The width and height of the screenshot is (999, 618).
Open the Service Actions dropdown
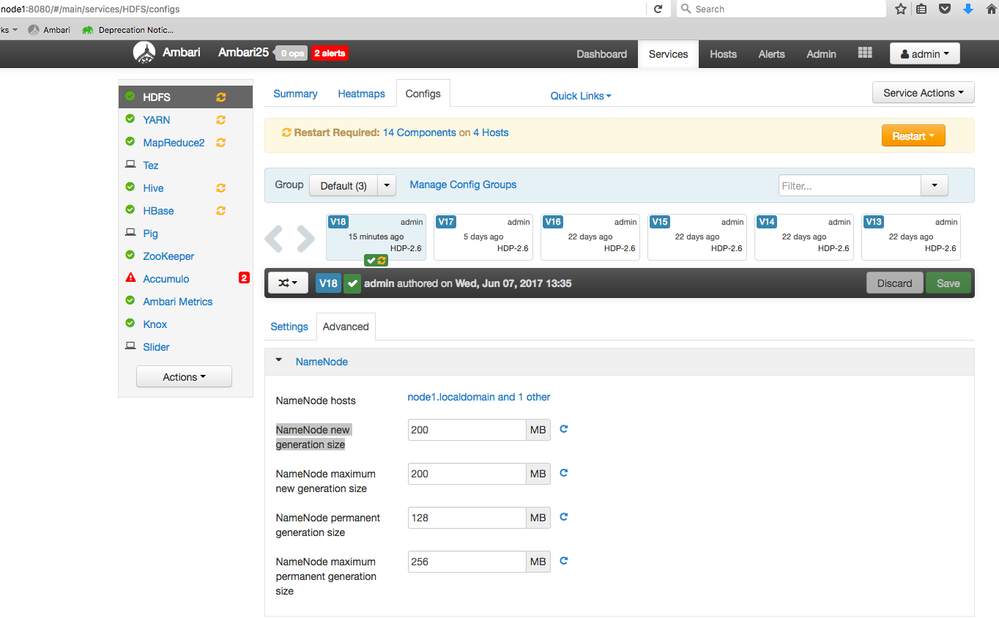click(923, 93)
